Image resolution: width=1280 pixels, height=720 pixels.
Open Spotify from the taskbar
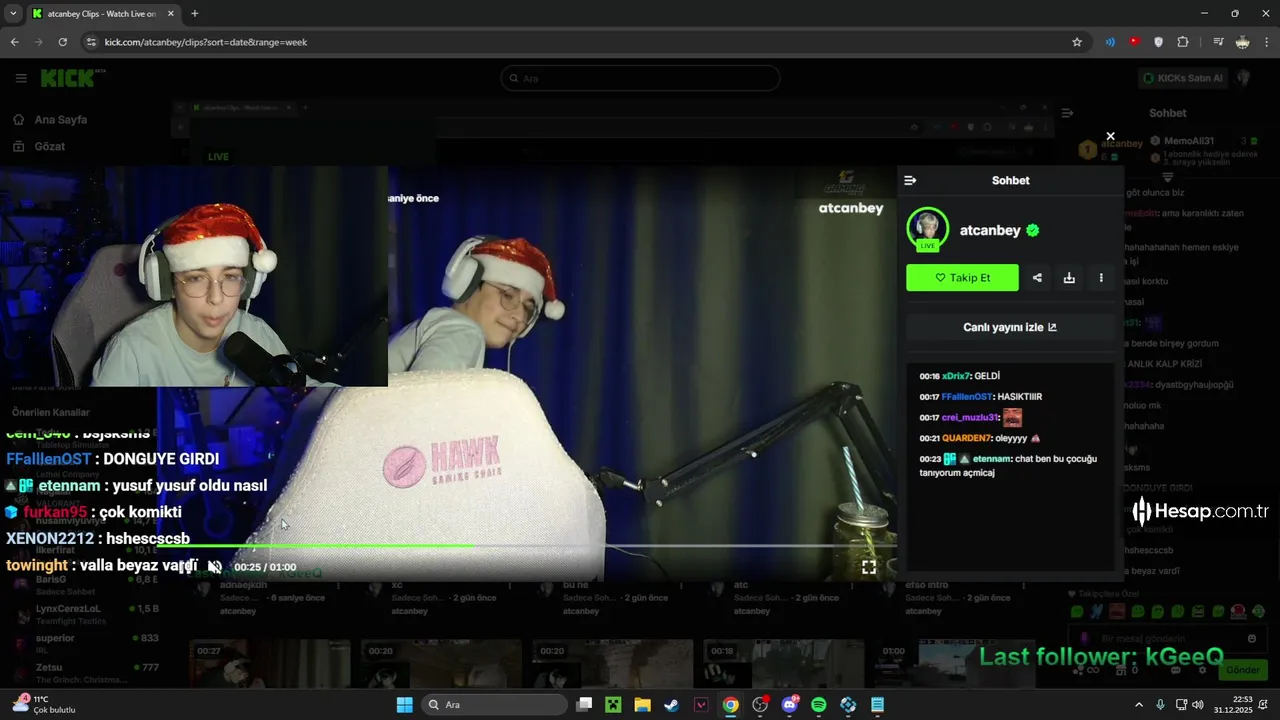tap(819, 705)
